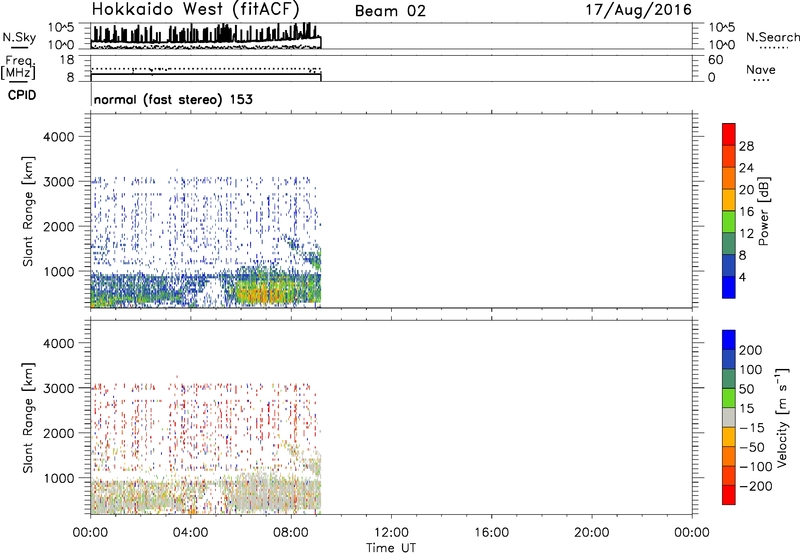800x554 pixels.
Task: Click the '10^5' label left of the sky noise panel
Action: (61, 27)
